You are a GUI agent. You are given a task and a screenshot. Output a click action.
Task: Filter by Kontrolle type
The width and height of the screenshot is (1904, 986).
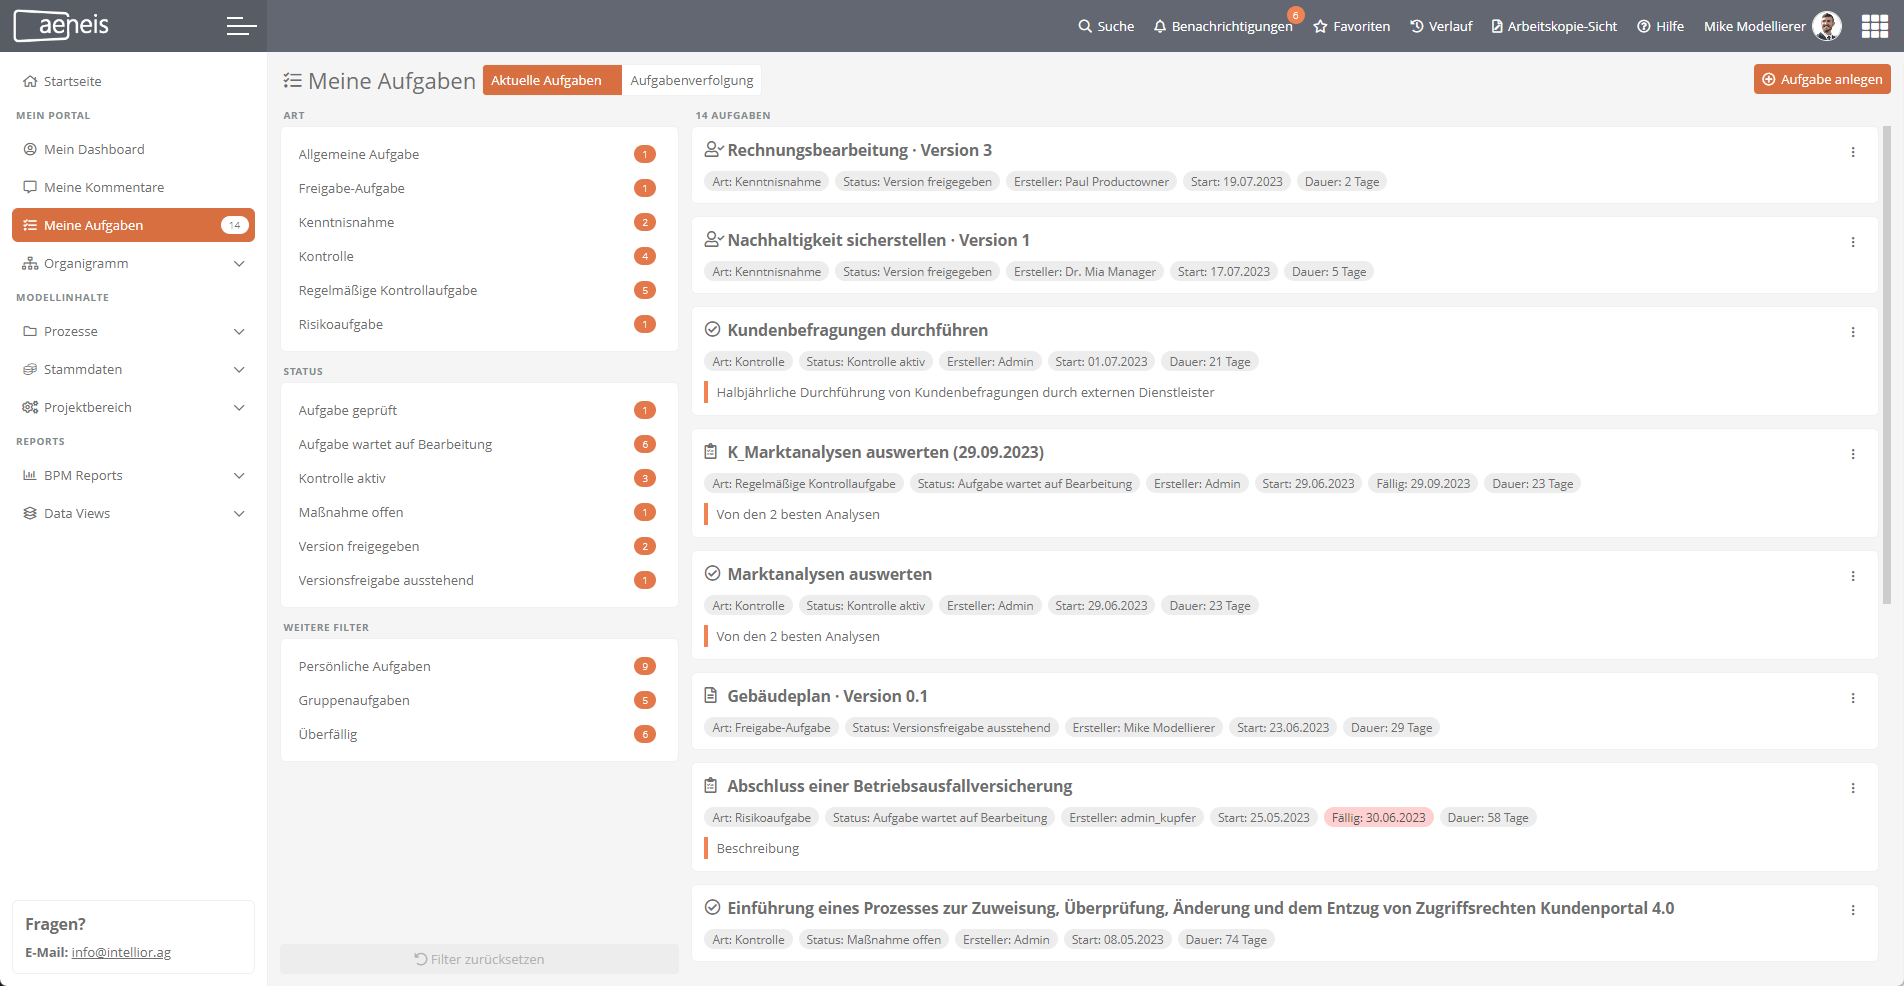(x=479, y=256)
